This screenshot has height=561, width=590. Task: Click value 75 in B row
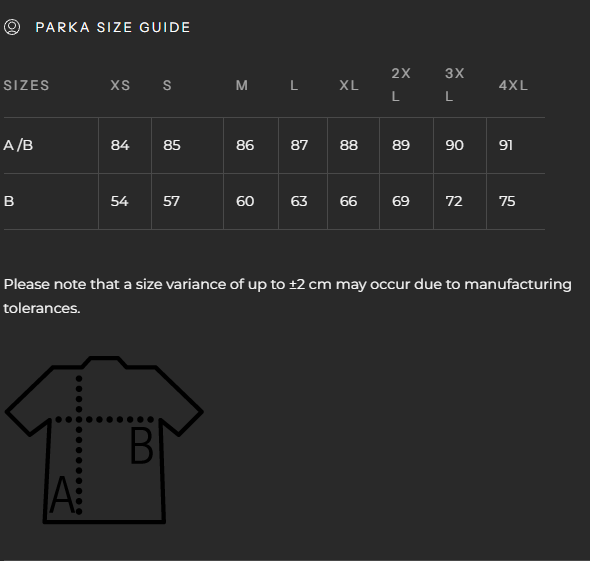point(507,201)
